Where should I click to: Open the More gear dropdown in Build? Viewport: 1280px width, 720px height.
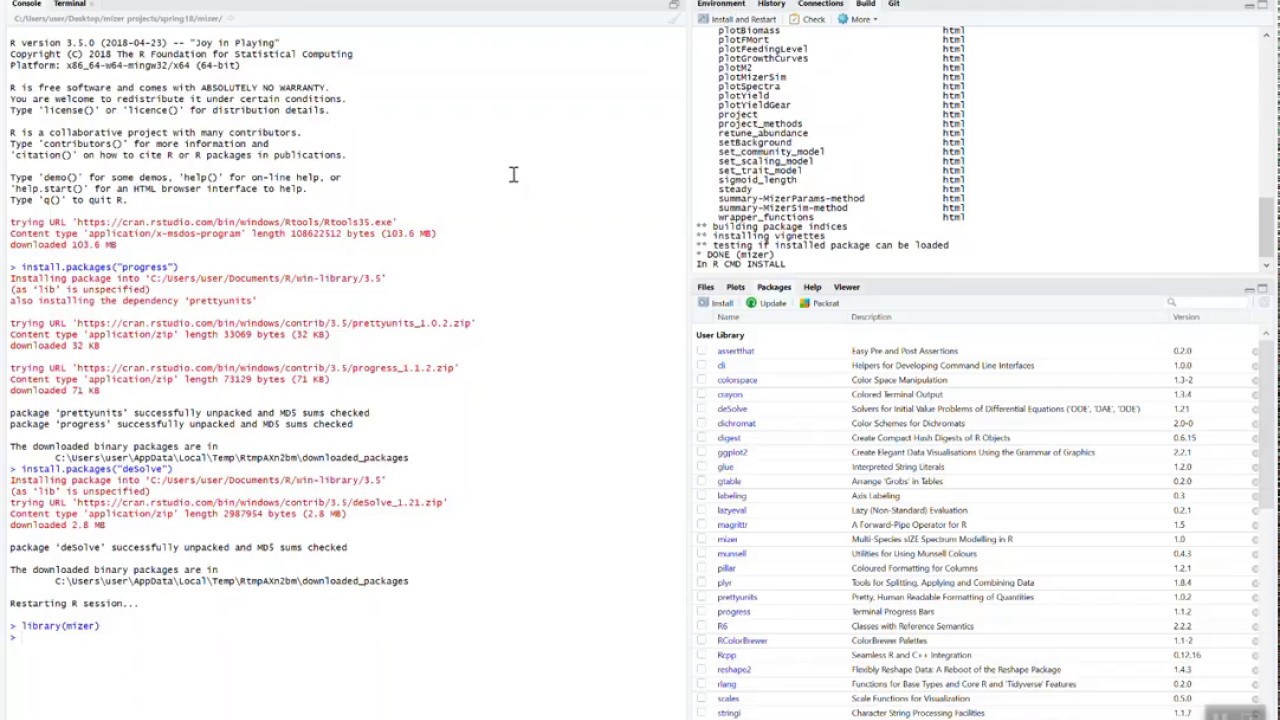860,19
